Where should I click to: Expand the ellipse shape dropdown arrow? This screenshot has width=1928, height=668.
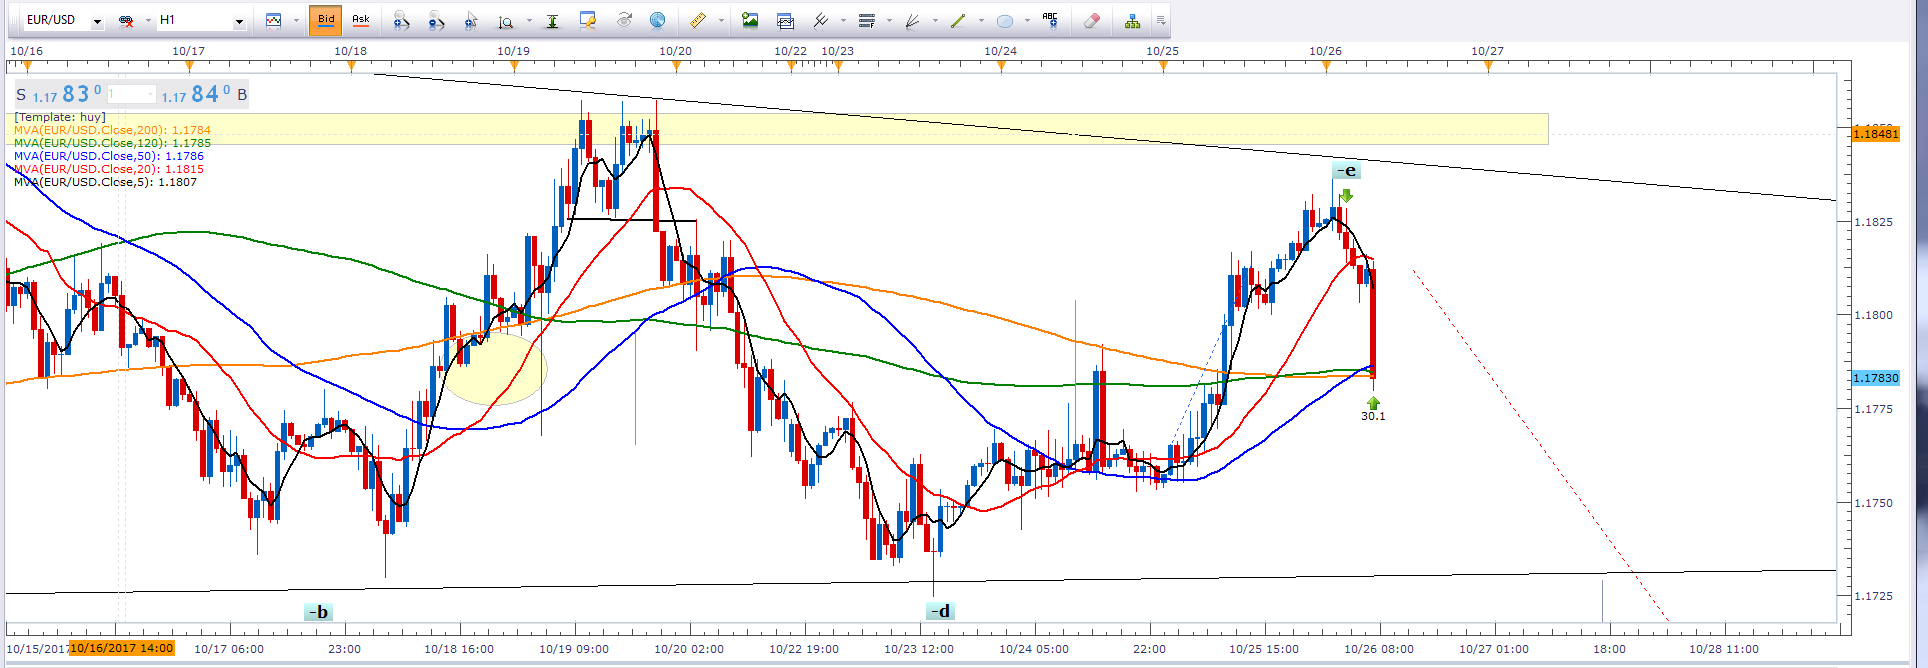(1027, 21)
